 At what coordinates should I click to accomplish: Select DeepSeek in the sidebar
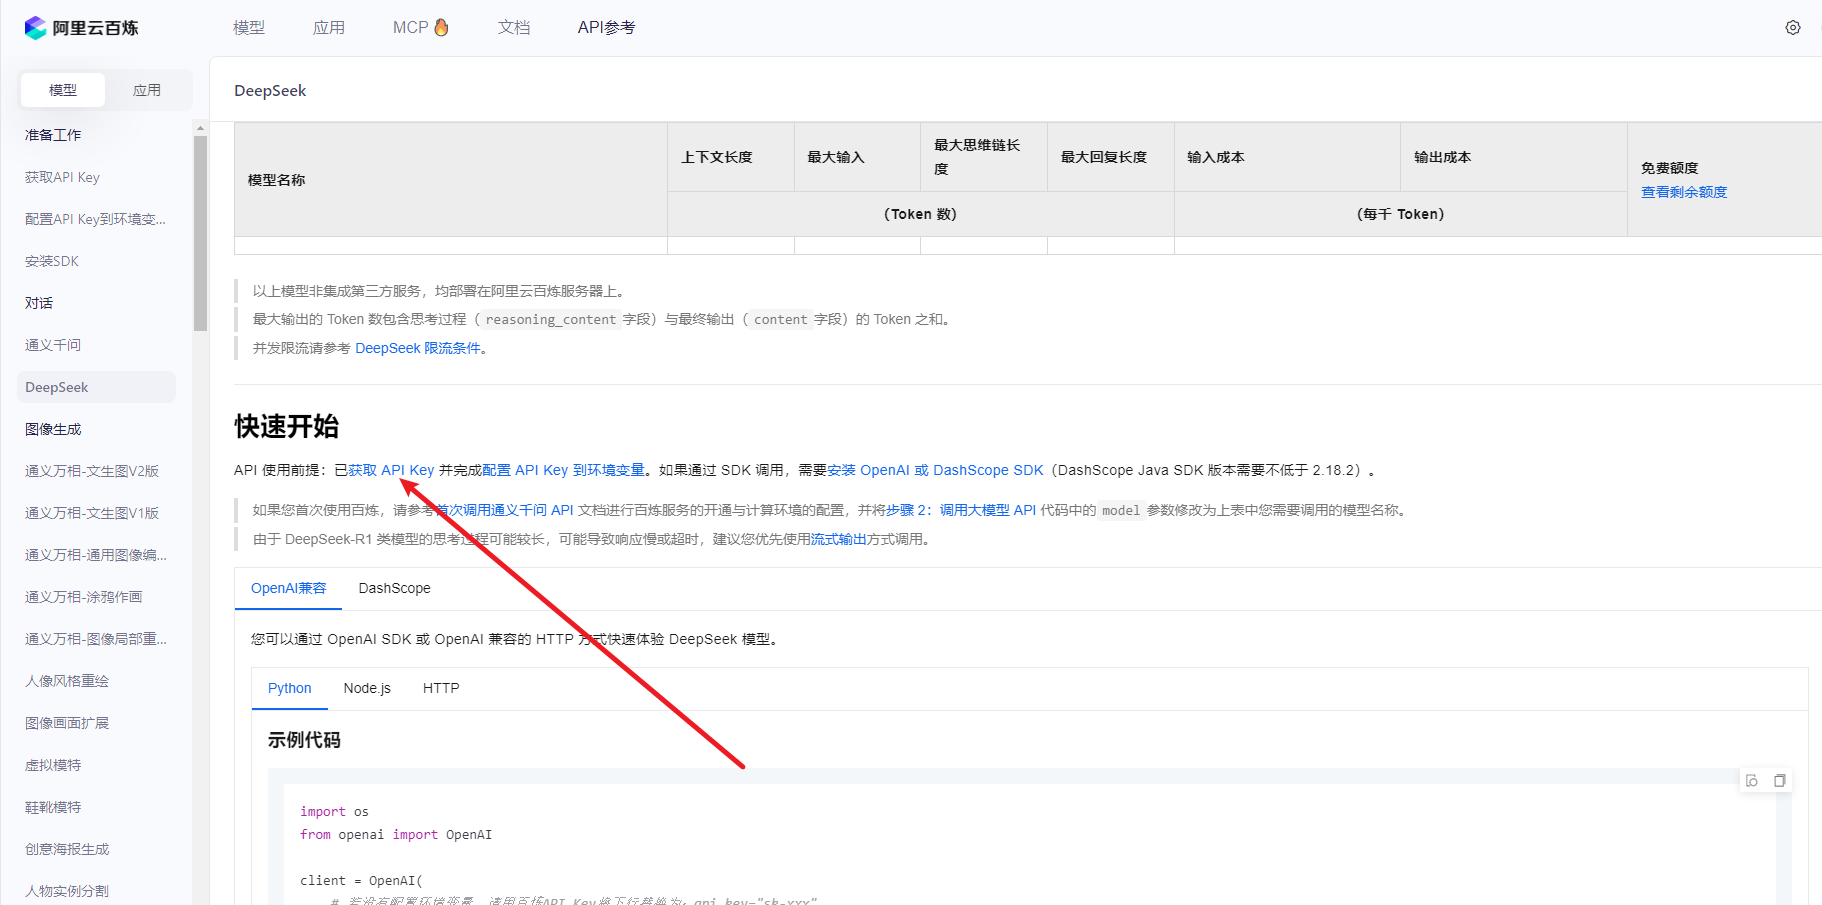coord(96,387)
